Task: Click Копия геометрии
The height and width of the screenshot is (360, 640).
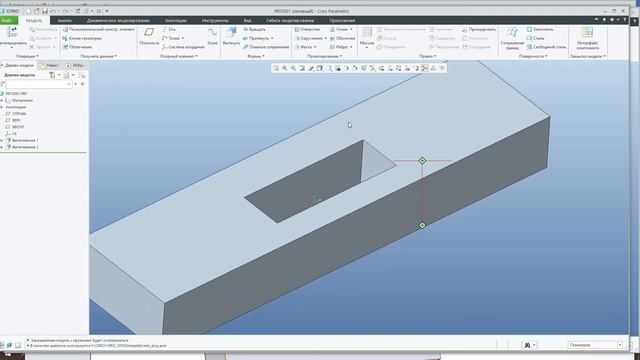Action: pyautogui.click(x=82, y=38)
